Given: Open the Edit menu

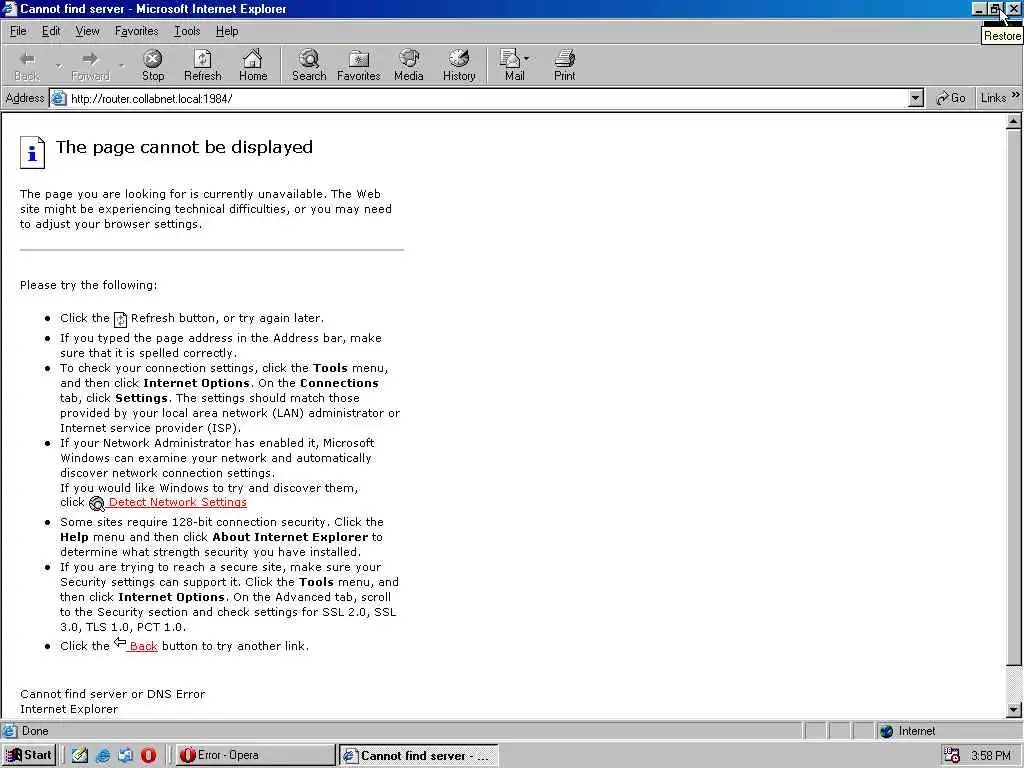Looking at the screenshot, I should (x=51, y=31).
